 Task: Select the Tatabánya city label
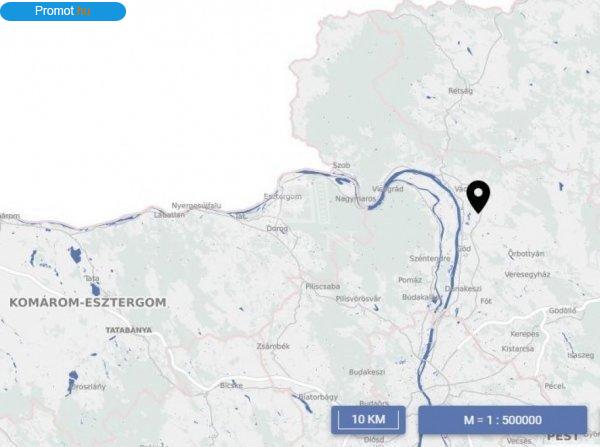pyautogui.click(x=129, y=330)
